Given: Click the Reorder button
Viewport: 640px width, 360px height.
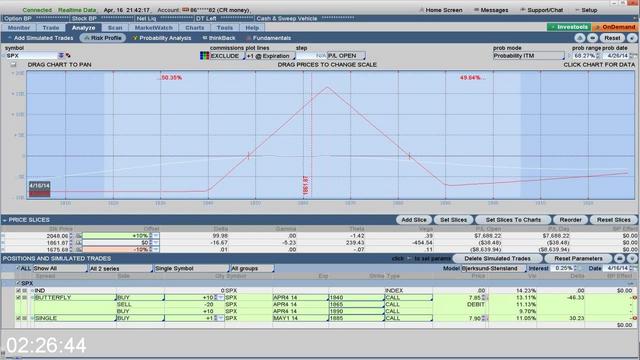Looking at the screenshot, I should (570, 220).
